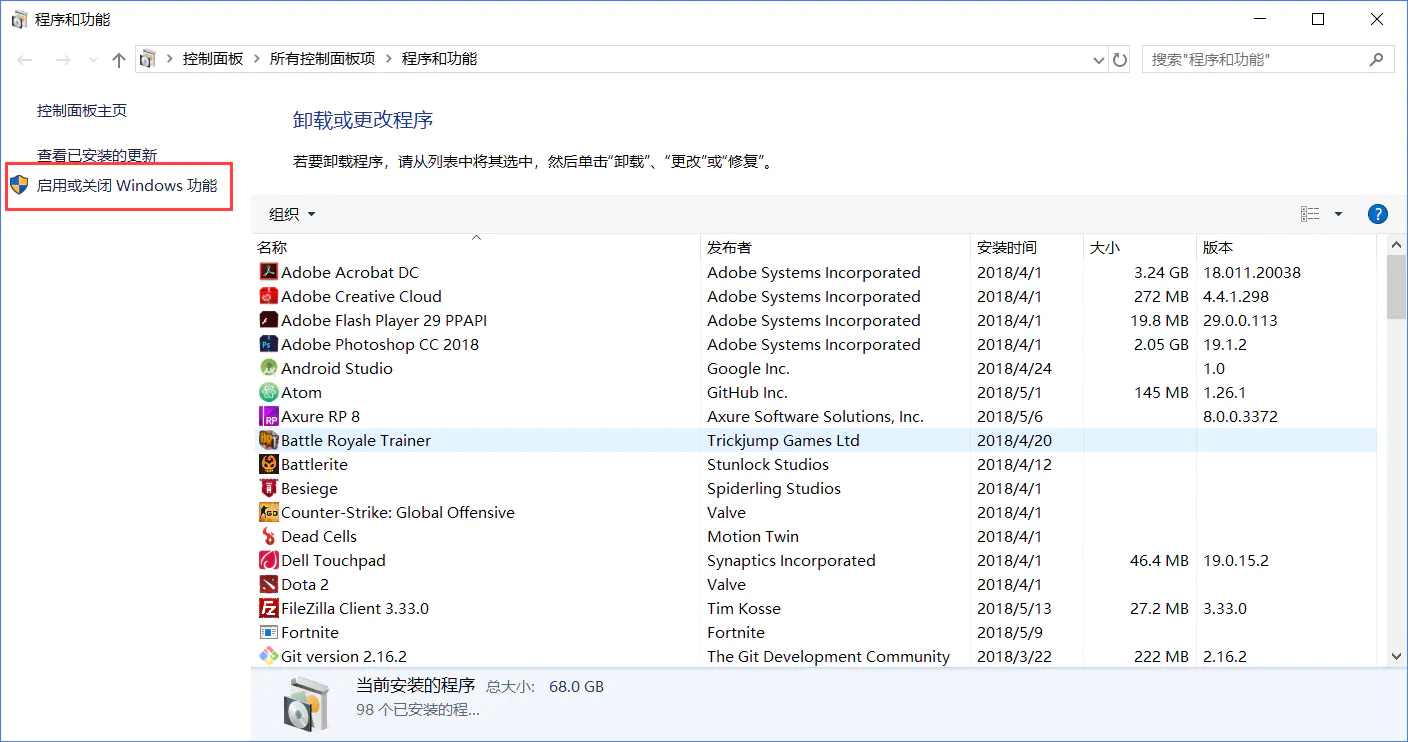Click the Counter-Strike: Global Offensive icon
The width and height of the screenshot is (1408, 742).
click(268, 512)
